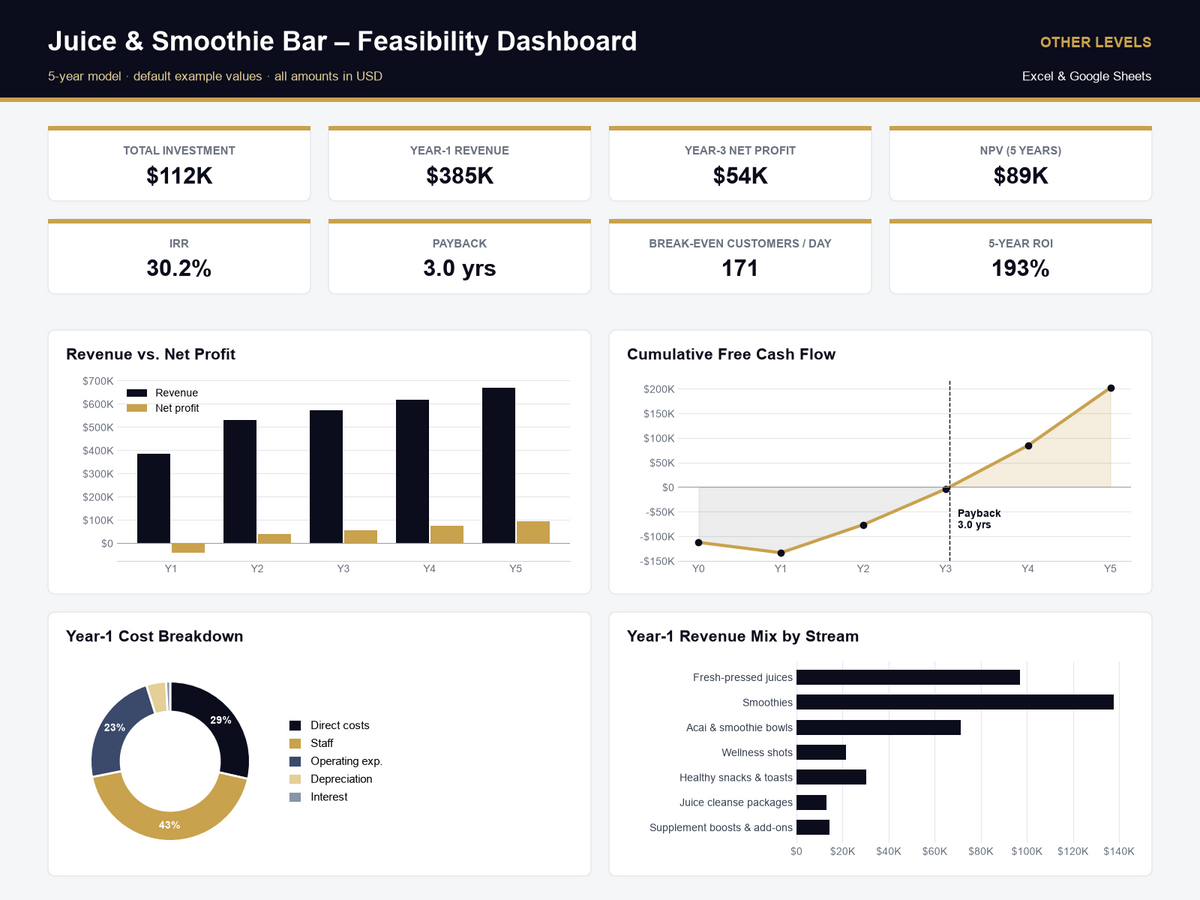Click the Direct costs legend swatch

(x=295, y=725)
